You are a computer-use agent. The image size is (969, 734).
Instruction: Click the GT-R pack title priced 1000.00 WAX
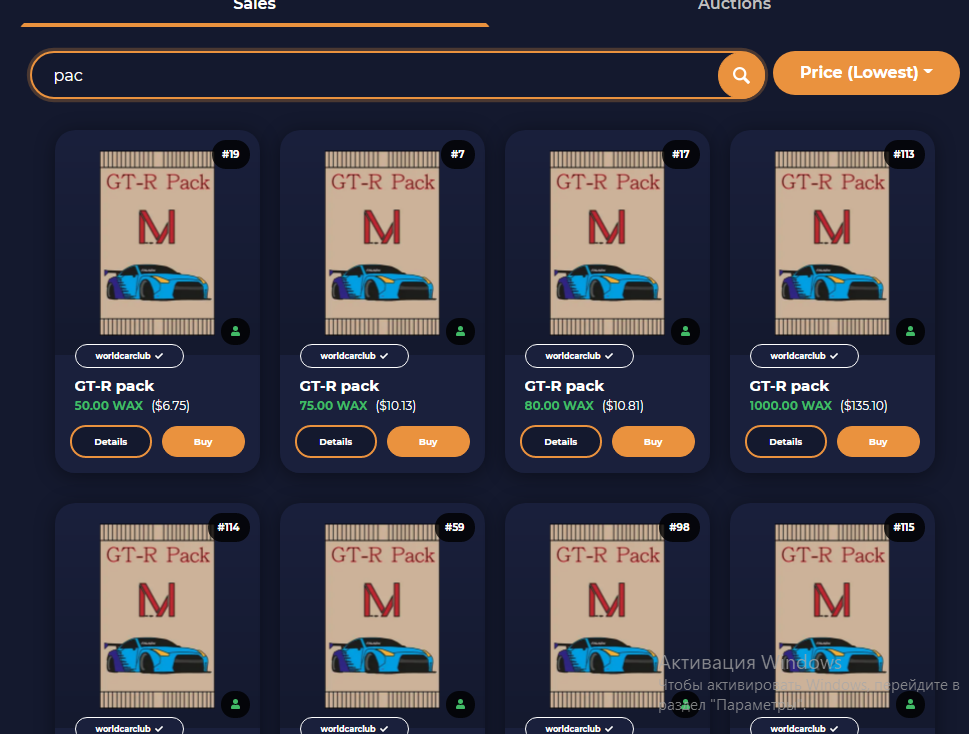point(789,386)
